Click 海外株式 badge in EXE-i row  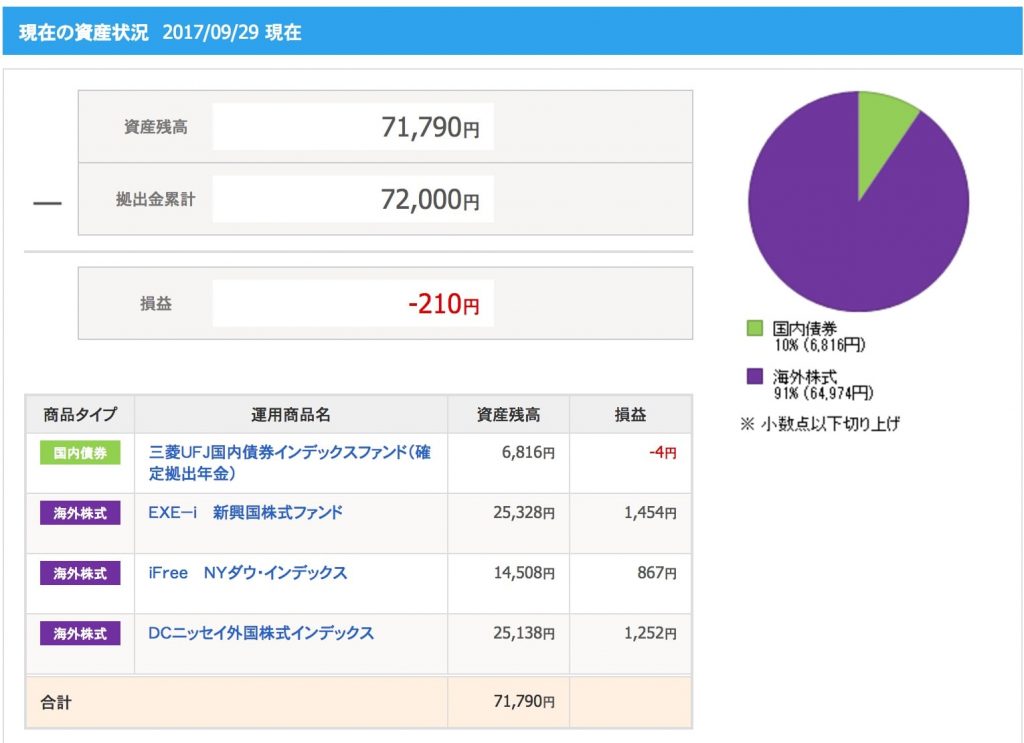[80, 513]
